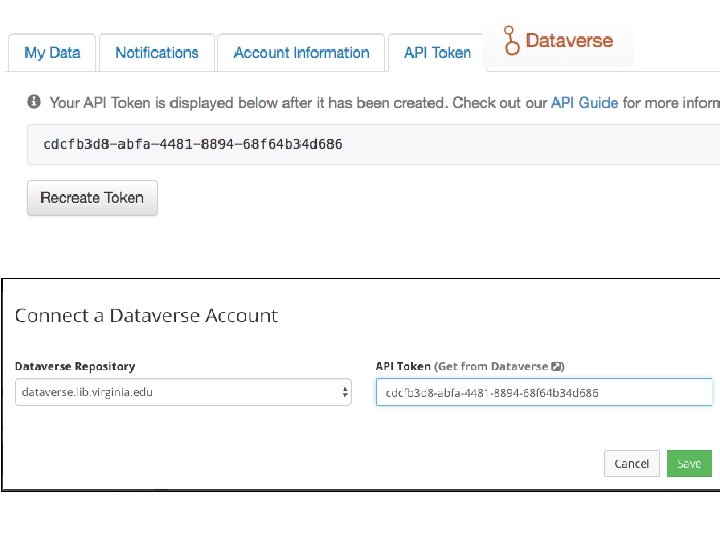Click the info icon beside API Token message
The height and width of the screenshot is (540, 720).
click(x=34, y=101)
